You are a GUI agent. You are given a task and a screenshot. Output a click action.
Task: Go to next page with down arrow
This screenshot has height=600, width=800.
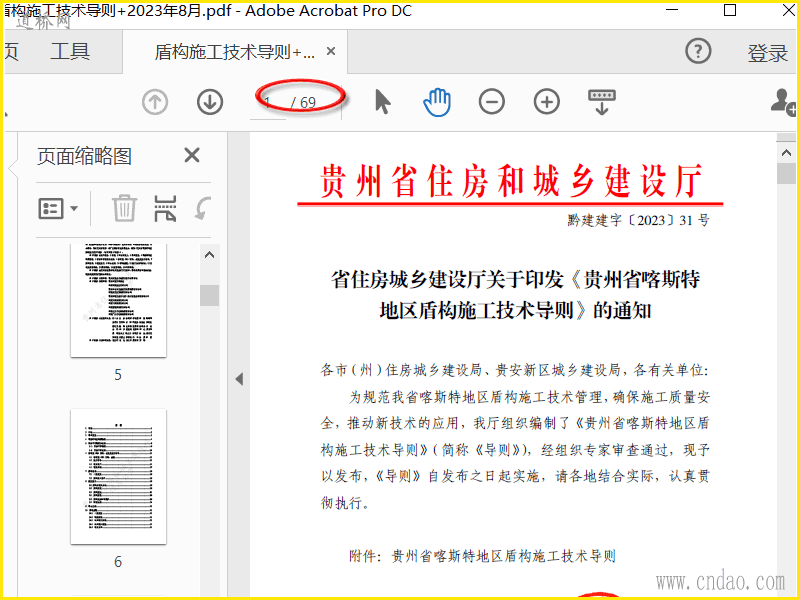(210, 102)
